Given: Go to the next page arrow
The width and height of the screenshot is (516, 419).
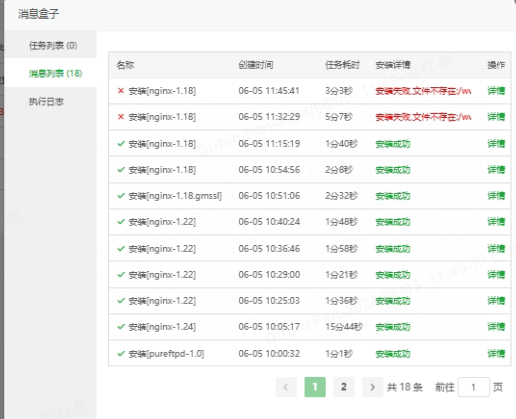Looking at the screenshot, I should [x=373, y=387].
